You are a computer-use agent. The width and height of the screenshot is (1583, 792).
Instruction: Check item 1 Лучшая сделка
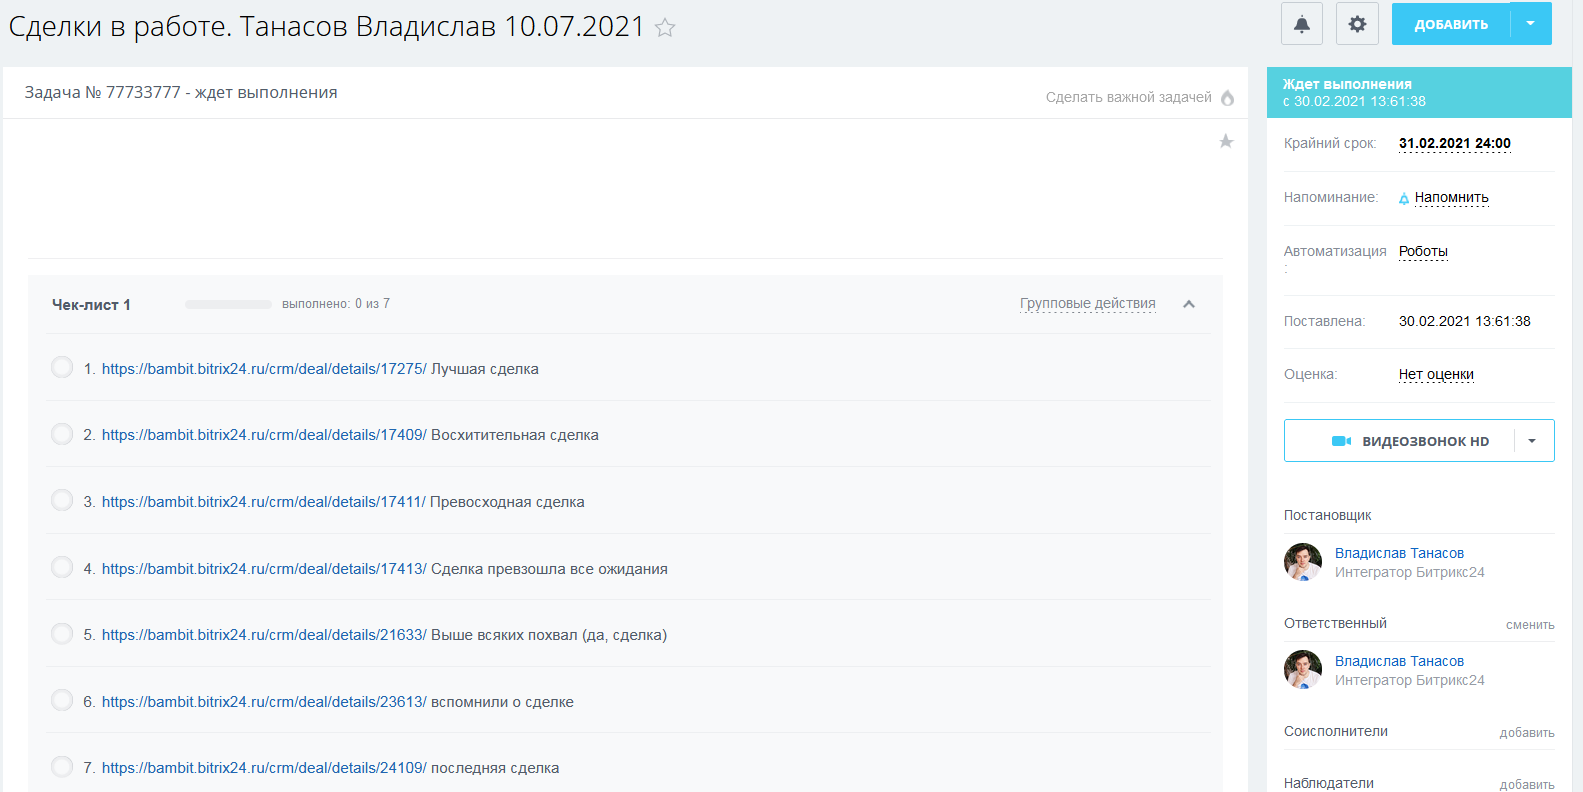(62, 367)
